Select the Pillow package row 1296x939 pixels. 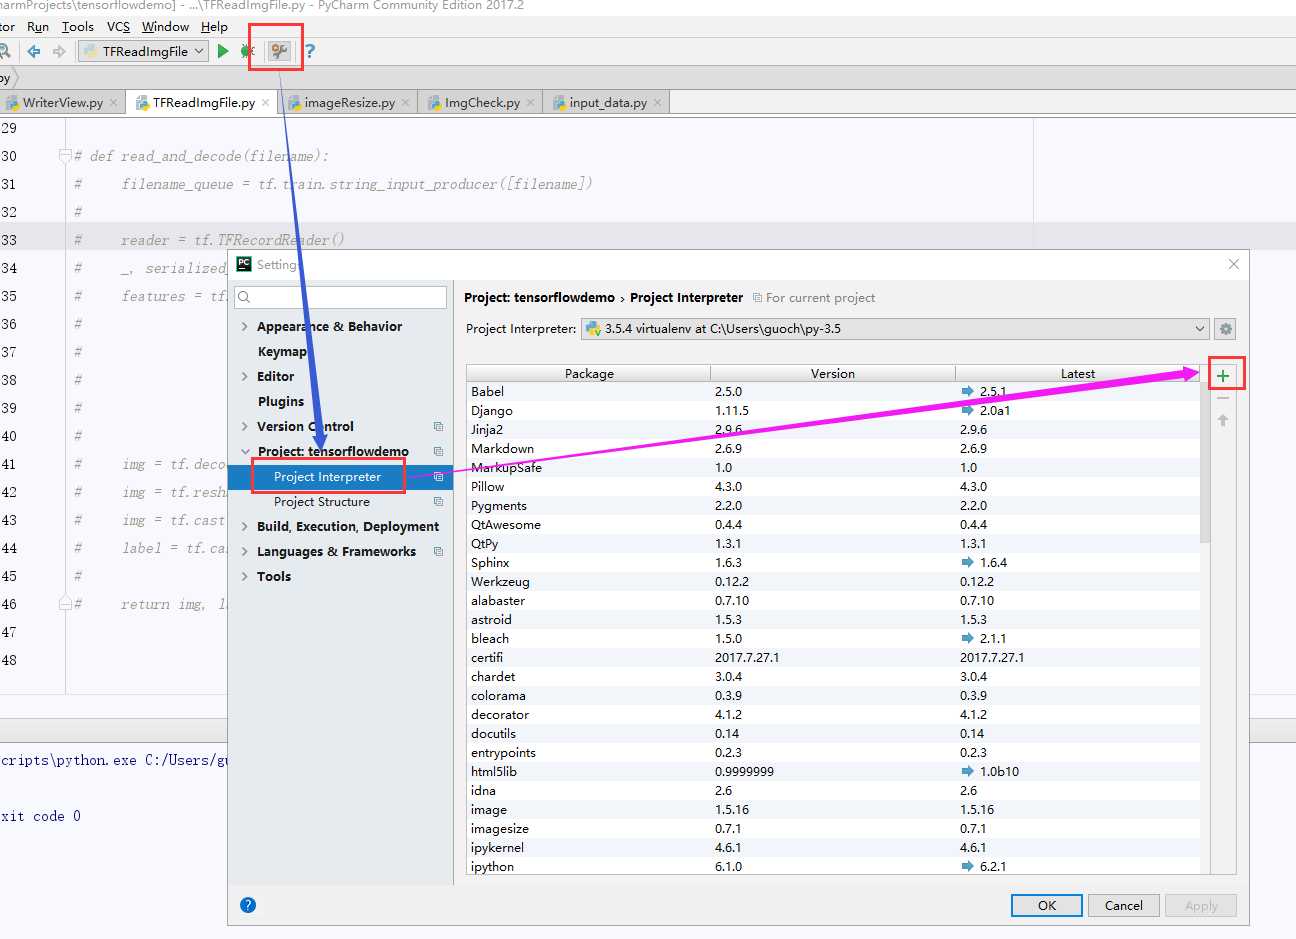(833, 487)
